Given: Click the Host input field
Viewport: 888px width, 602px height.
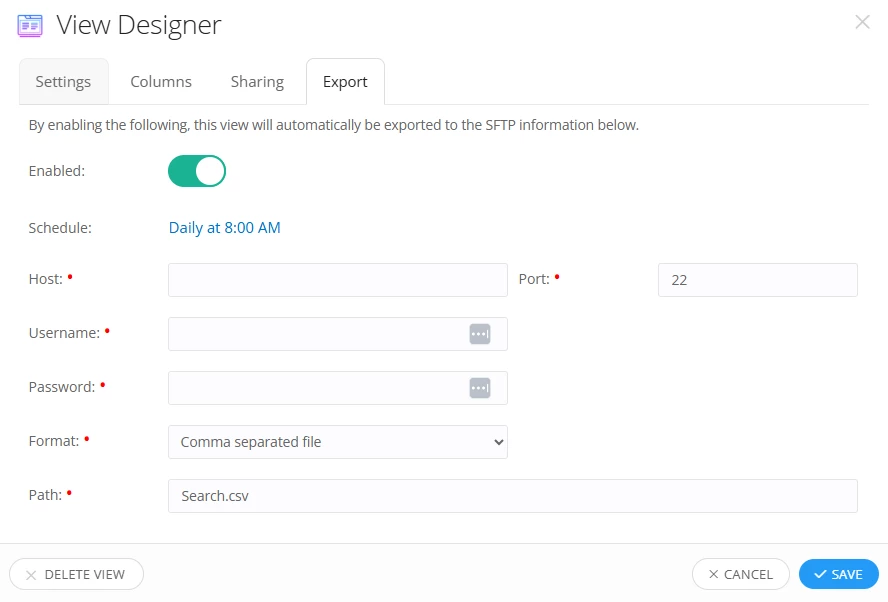Looking at the screenshot, I should (338, 280).
